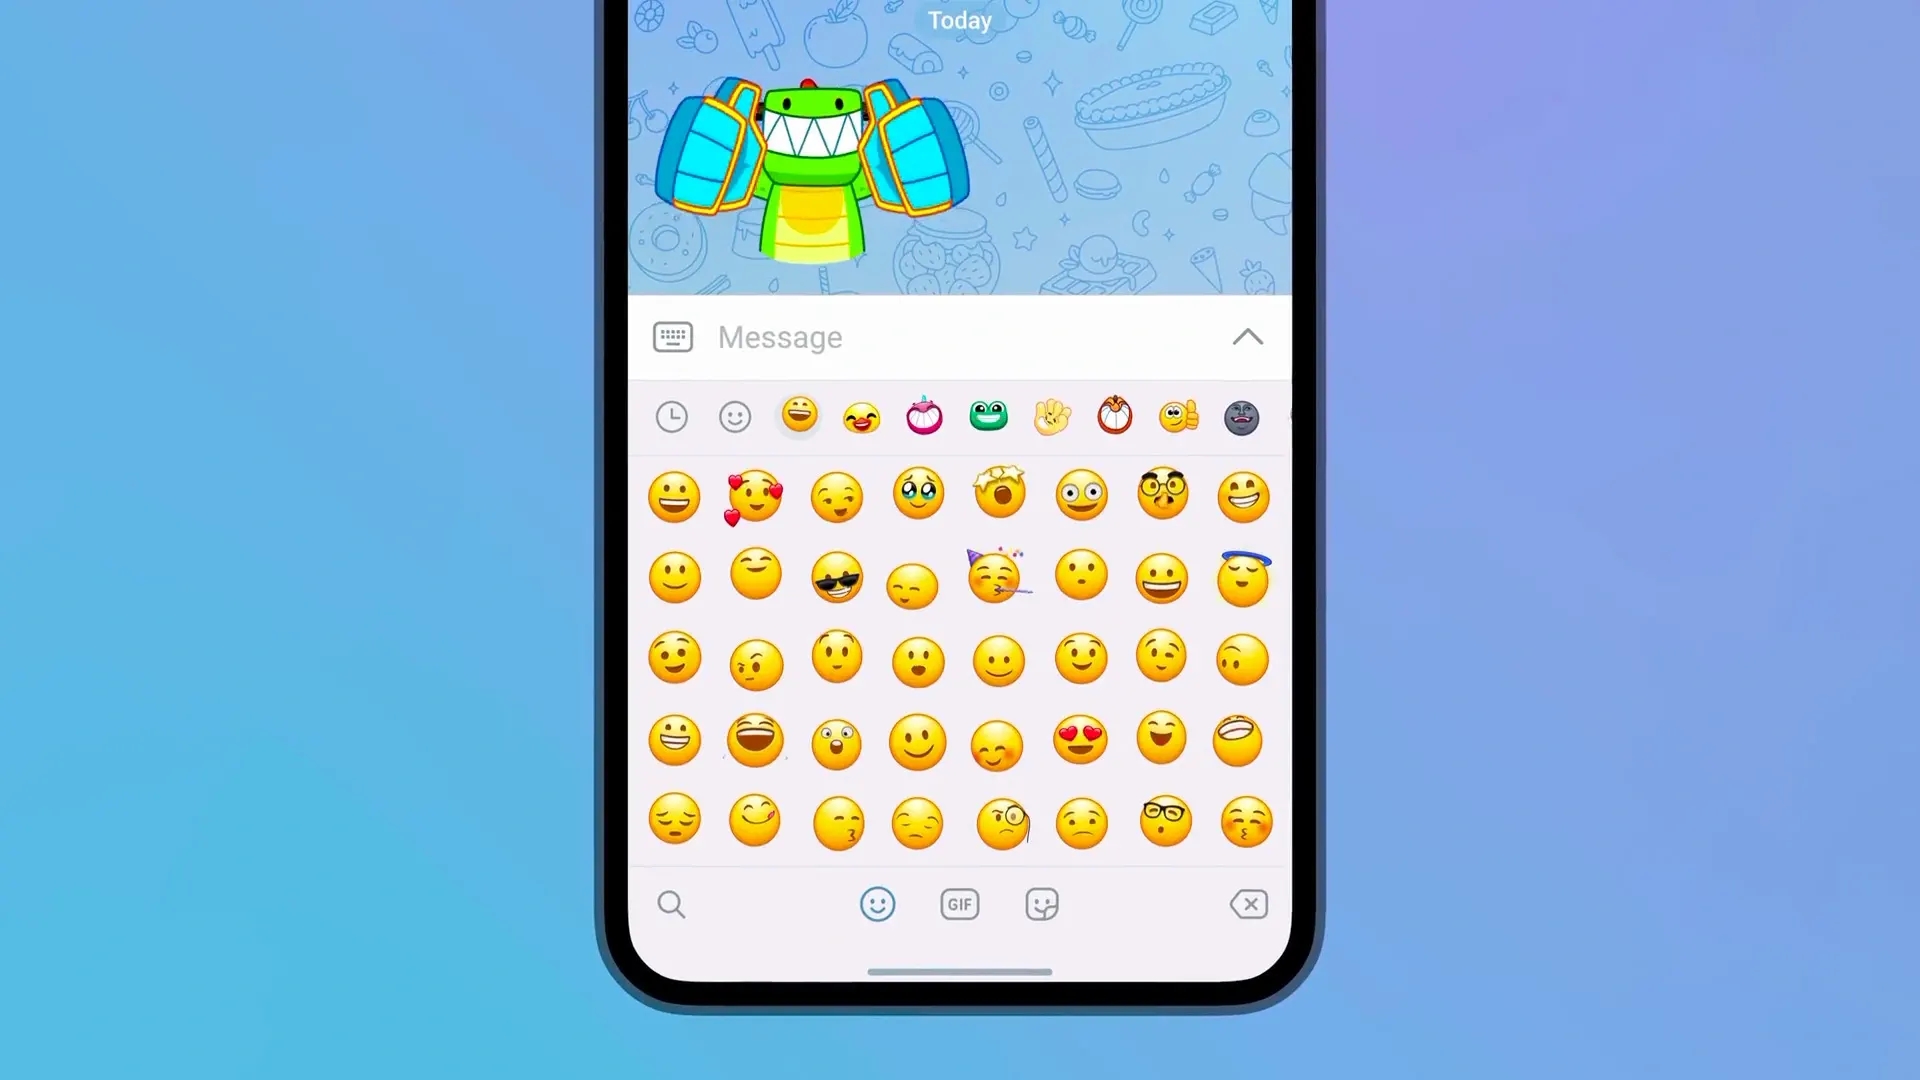This screenshot has height=1080, width=1920.
Task: Expand the message input field
Action: coord(1247,336)
